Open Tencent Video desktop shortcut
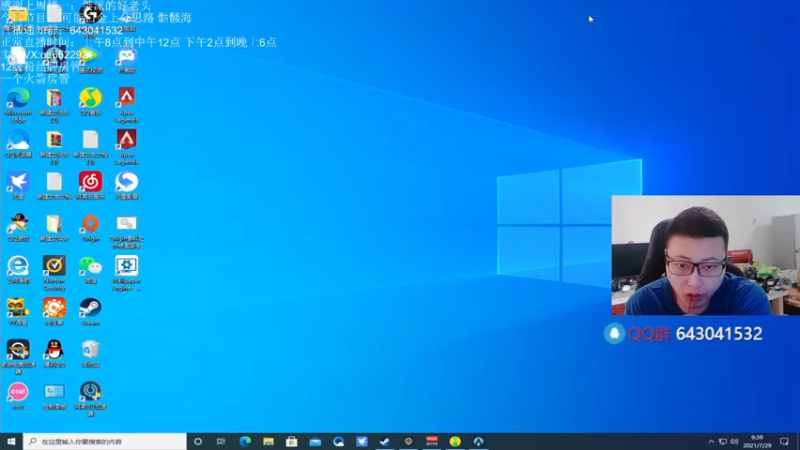 coord(90,60)
